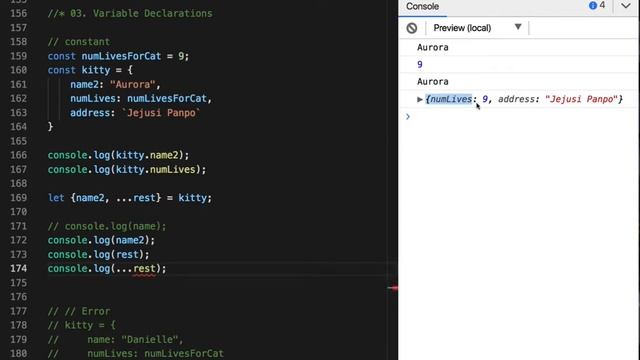The width and height of the screenshot is (640, 360).
Task: Click the first Aurora console output
Action: (433, 47)
